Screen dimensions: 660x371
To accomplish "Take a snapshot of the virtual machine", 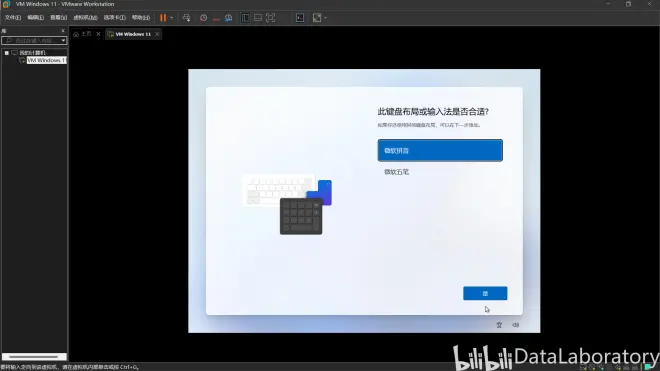I will (203, 18).
